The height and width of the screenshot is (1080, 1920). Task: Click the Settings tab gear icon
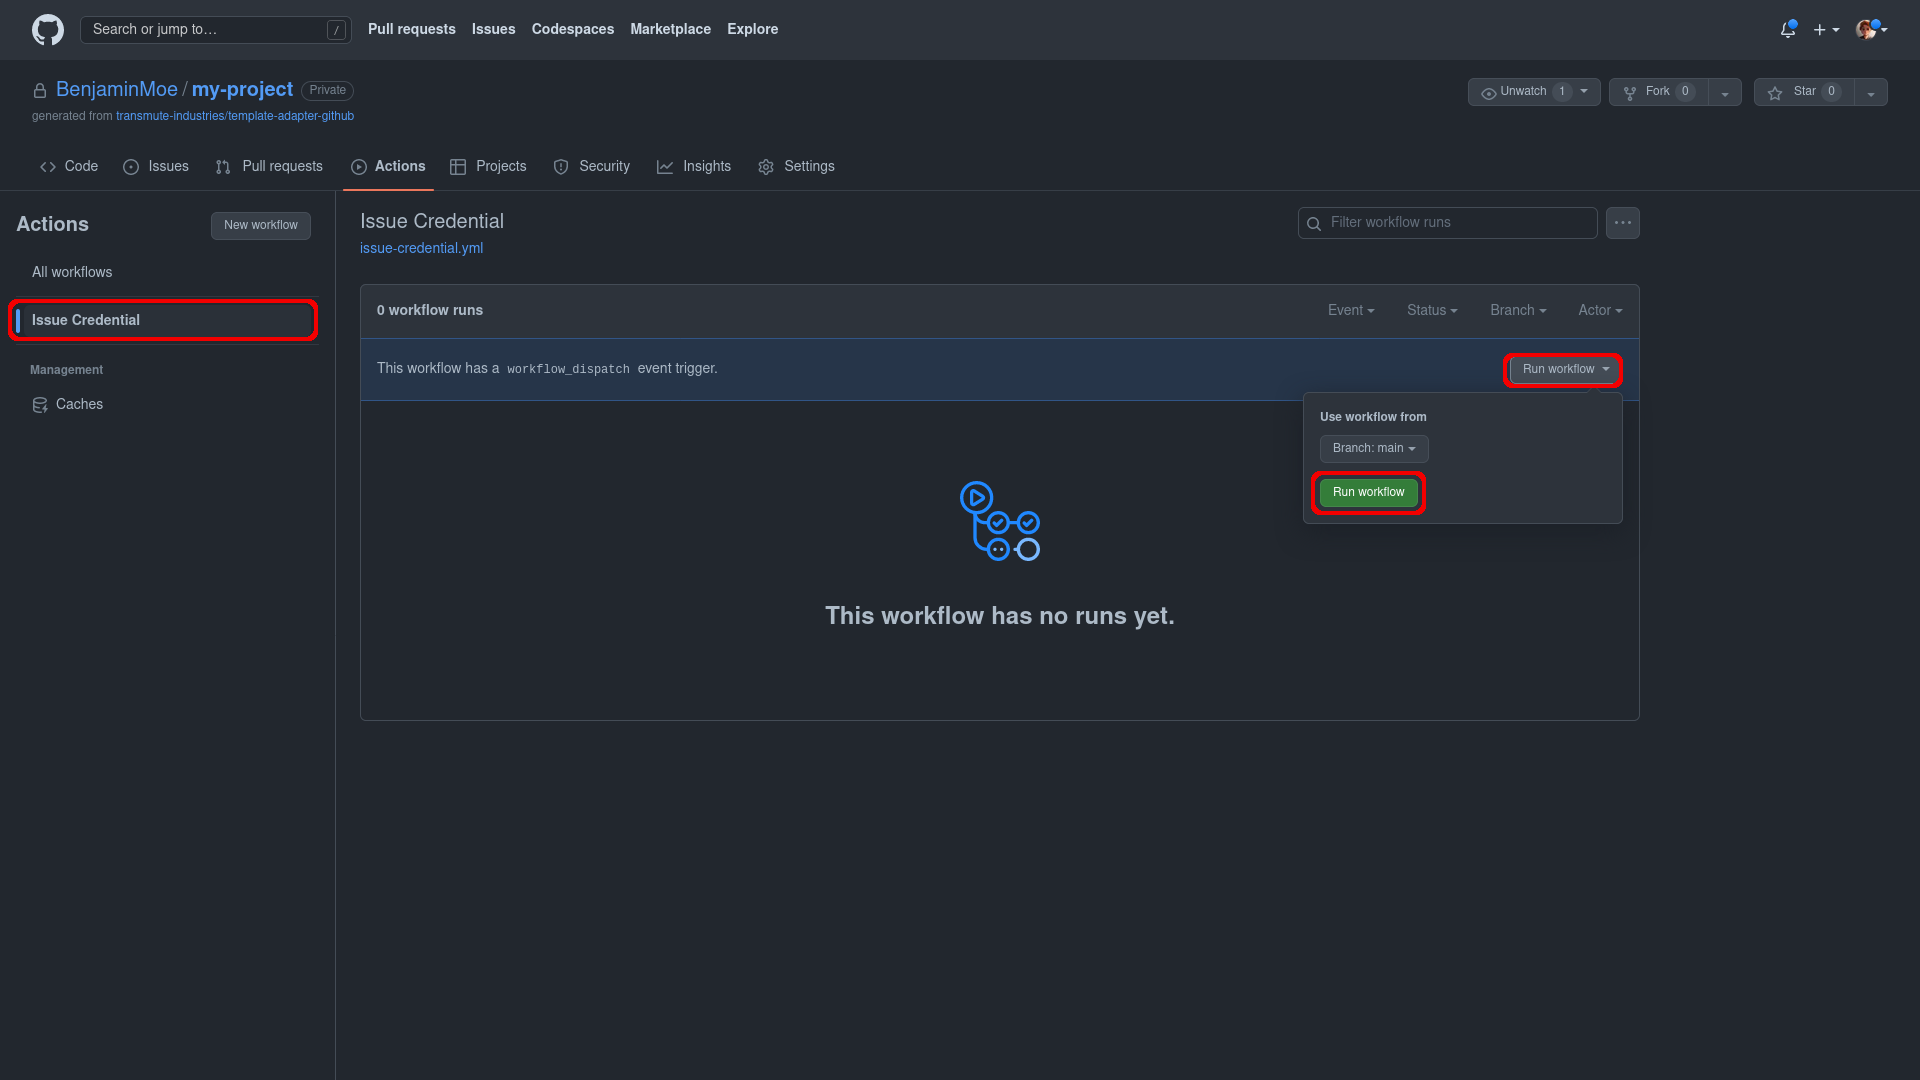tap(766, 167)
